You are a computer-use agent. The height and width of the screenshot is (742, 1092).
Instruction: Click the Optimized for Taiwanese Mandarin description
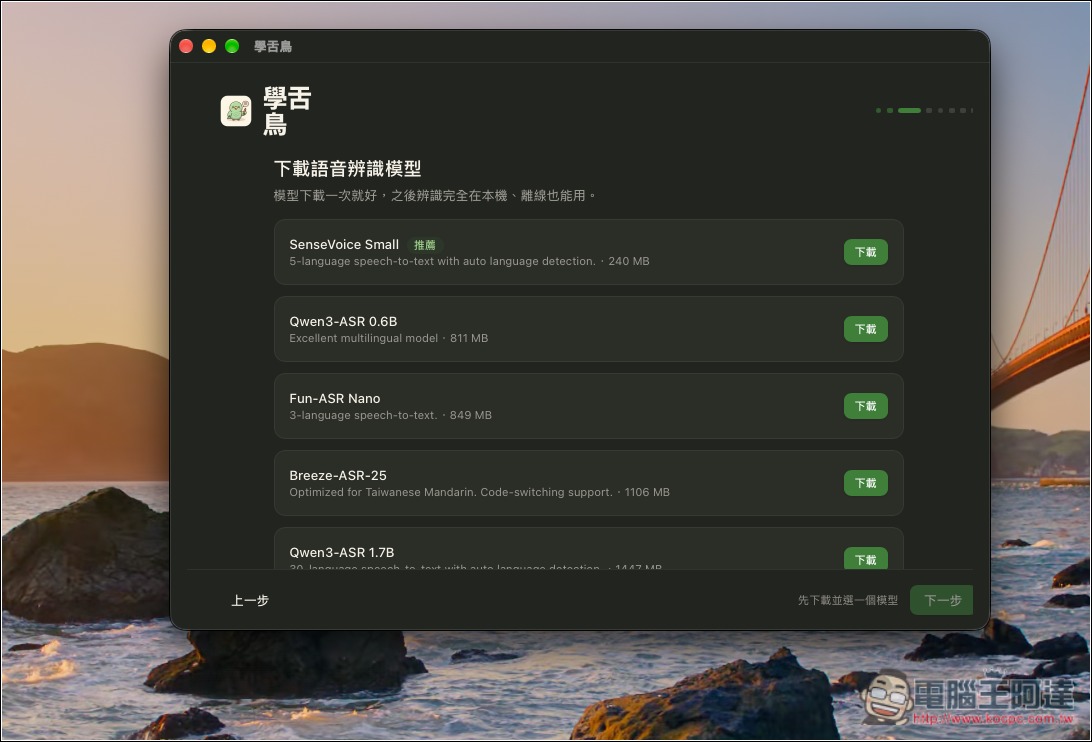pyautogui.click(x=480, y=492)
